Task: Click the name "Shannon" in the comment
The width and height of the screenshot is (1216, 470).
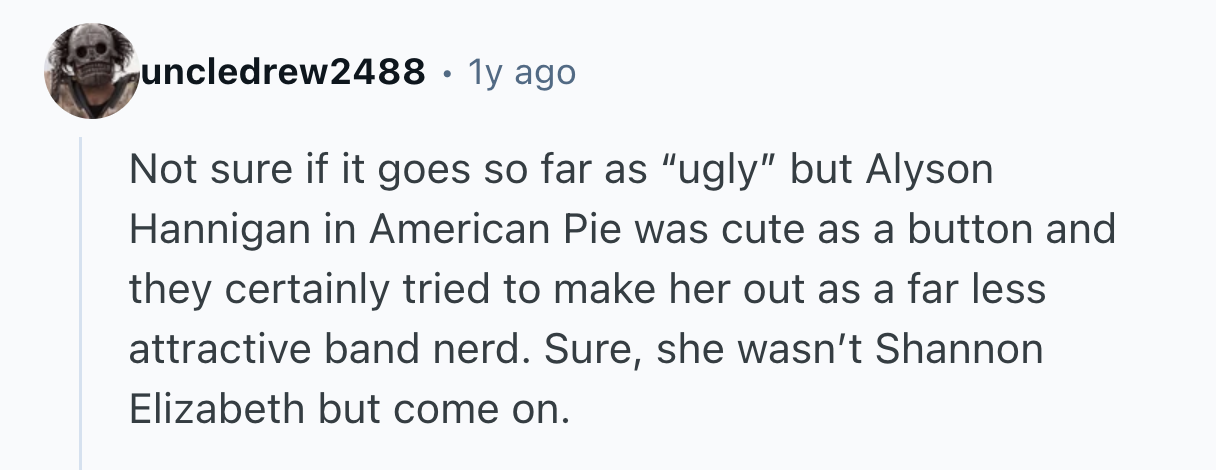Action: click(x=957, y=350)
